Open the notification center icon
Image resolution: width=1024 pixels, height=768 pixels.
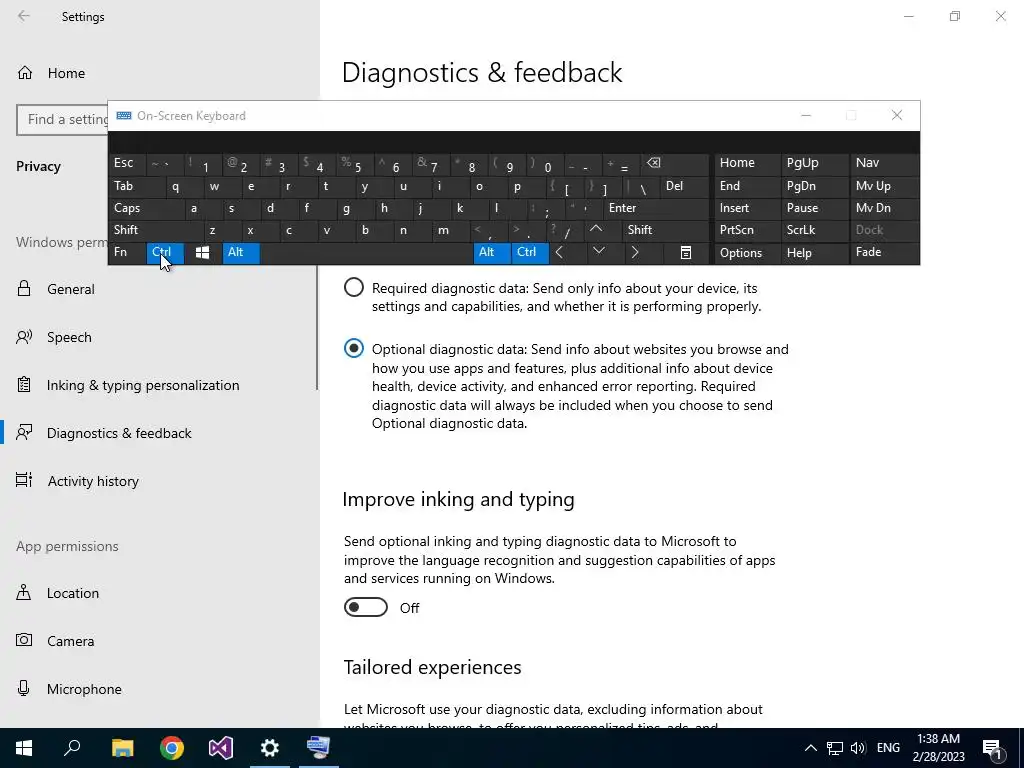pyautogui.click(x=993, y=749)
